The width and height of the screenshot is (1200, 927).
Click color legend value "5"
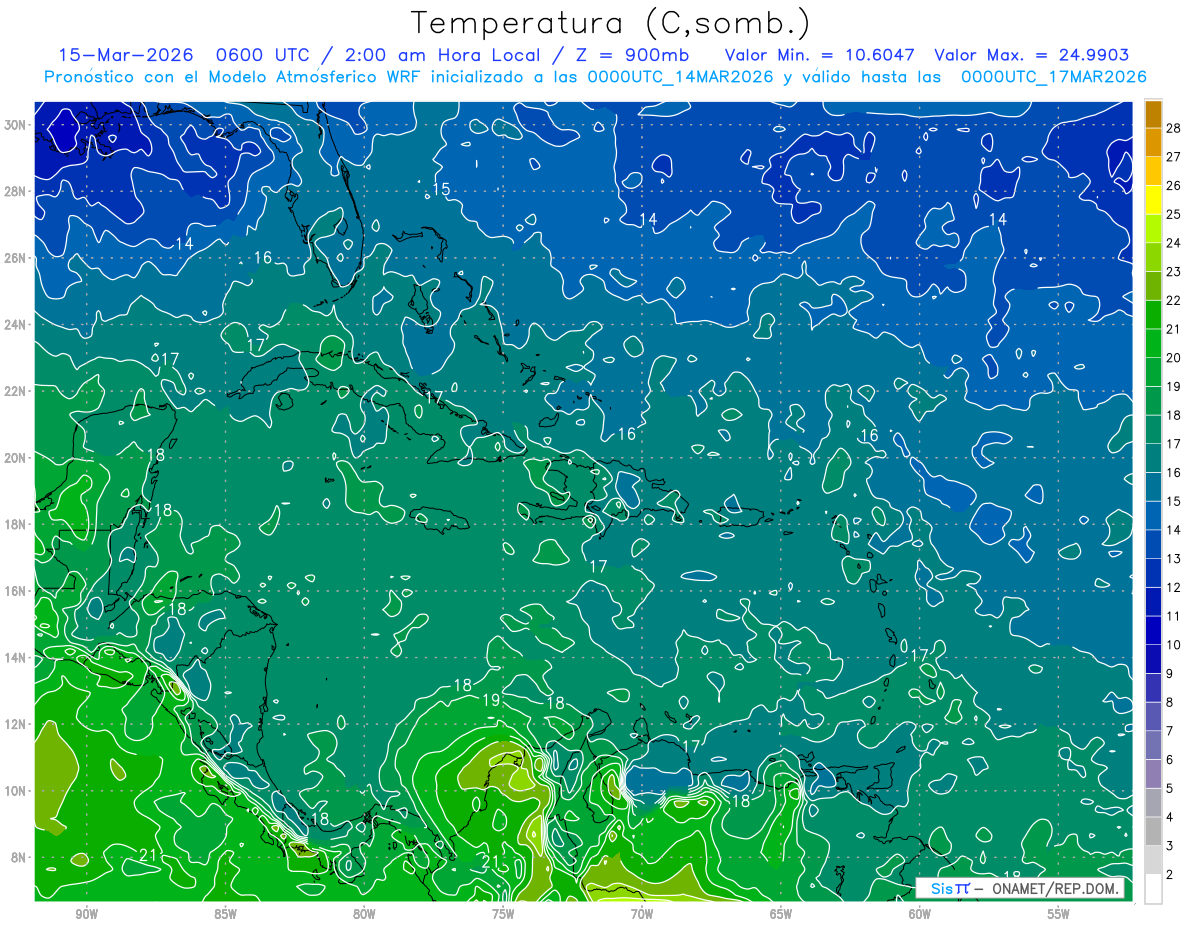(1170, 788)
